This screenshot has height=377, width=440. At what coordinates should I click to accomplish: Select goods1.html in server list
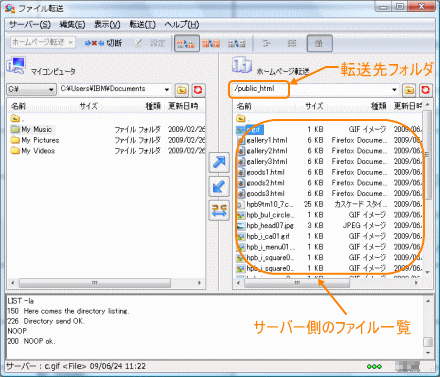[261, 172]
